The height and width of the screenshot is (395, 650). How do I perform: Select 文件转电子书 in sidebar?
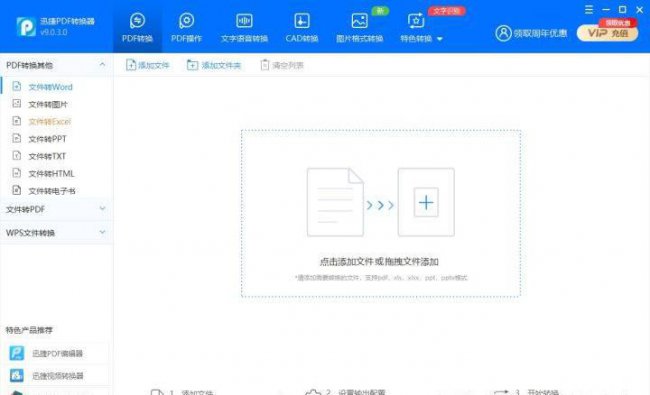click(x=57, y=191)
